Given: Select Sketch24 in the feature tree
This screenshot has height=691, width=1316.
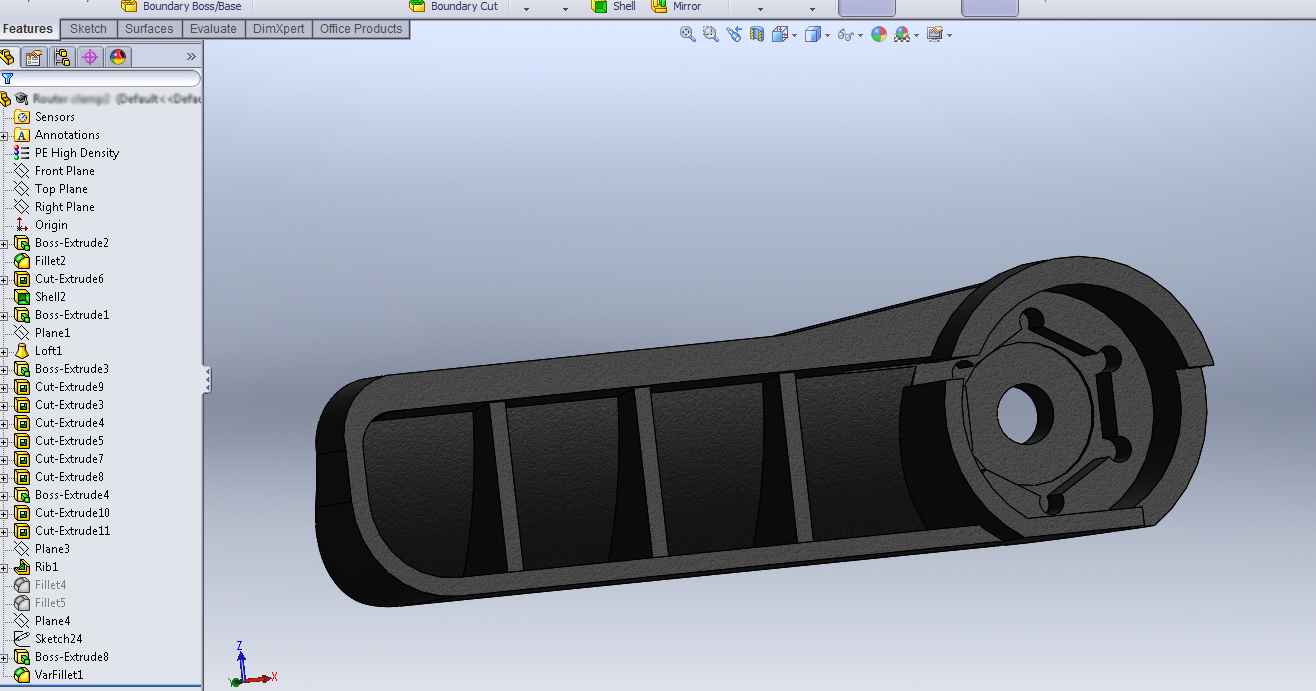Looking at the screenshot, I should coord(58,639).
